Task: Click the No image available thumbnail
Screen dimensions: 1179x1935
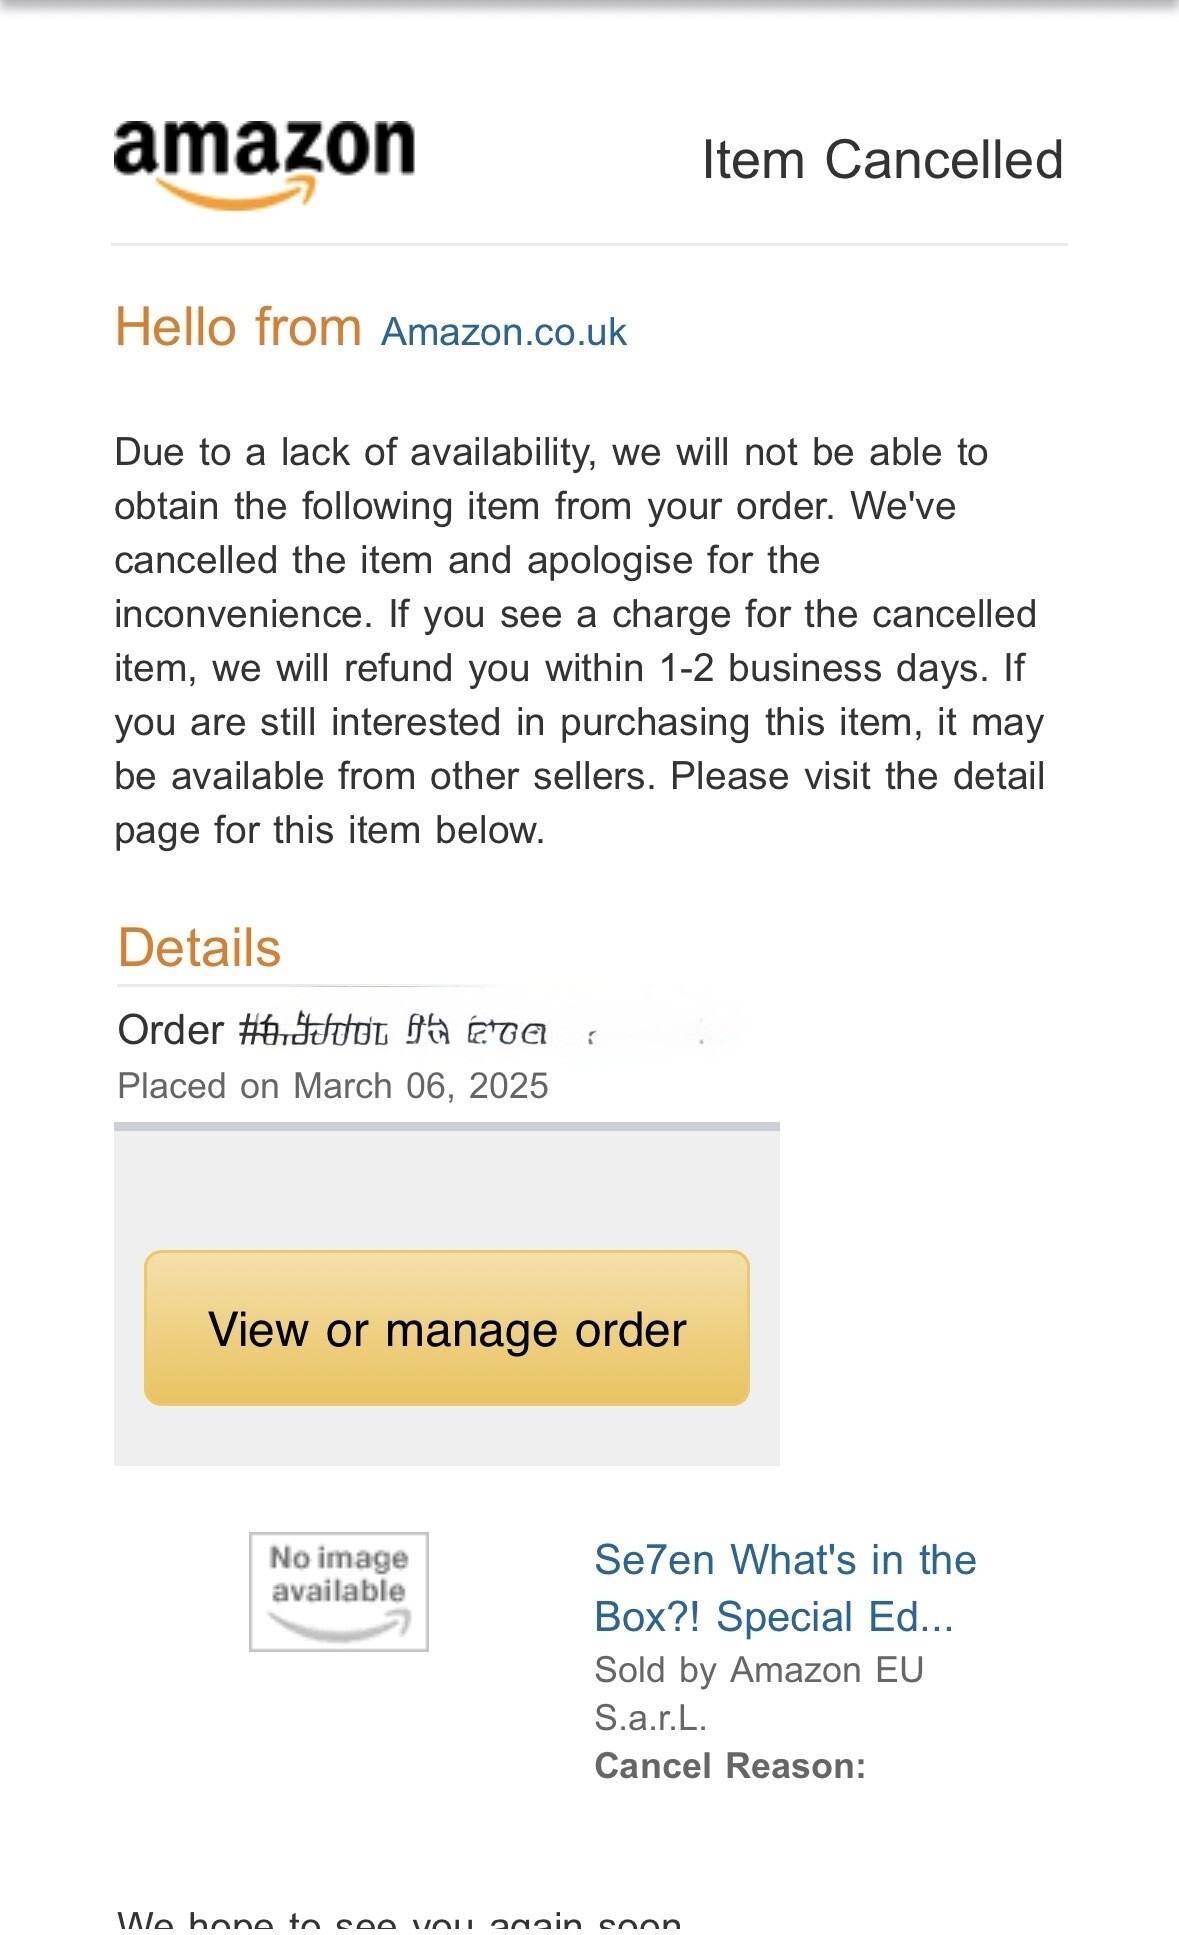Action: tap(338, 1590)
